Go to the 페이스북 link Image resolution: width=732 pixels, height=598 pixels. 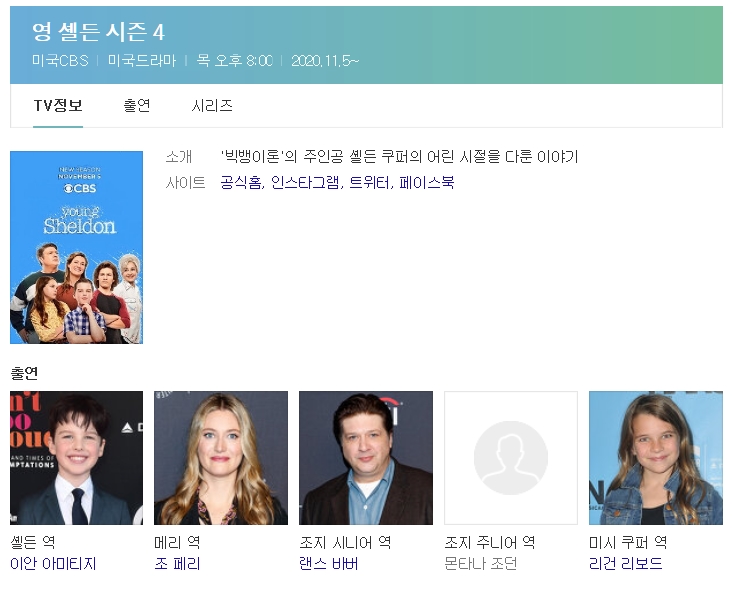pyautogui.click(x=426, y=183)
